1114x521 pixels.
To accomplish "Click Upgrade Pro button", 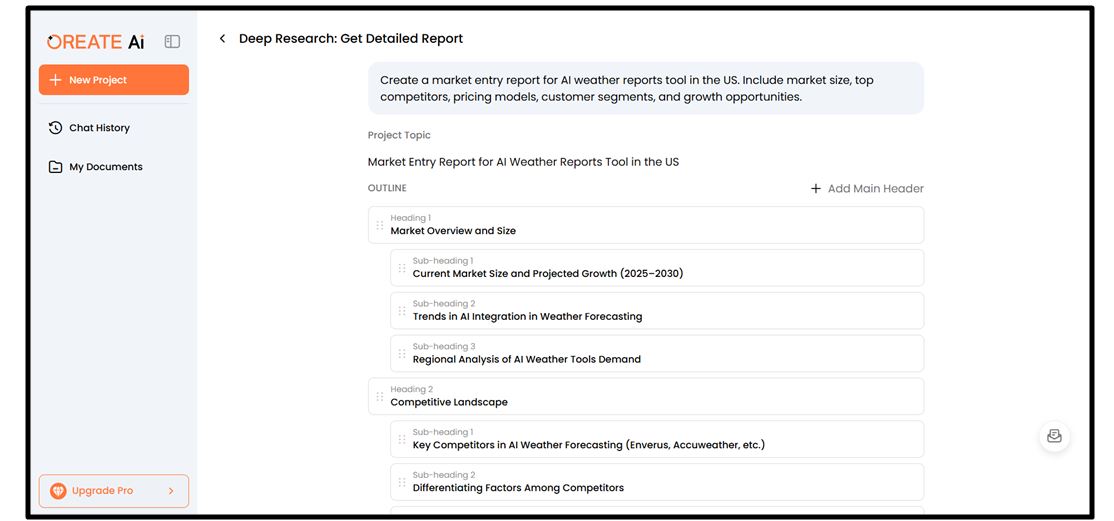I will 103,491.
